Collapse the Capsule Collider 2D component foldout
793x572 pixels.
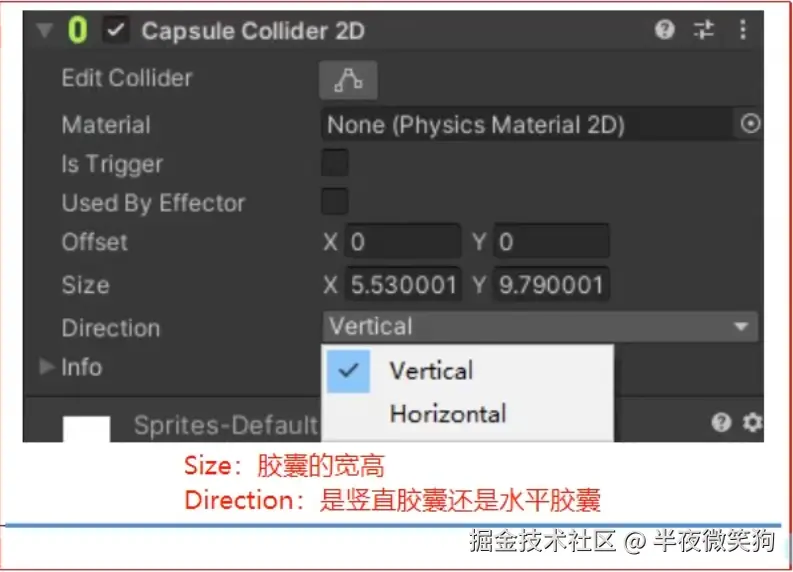45,30
